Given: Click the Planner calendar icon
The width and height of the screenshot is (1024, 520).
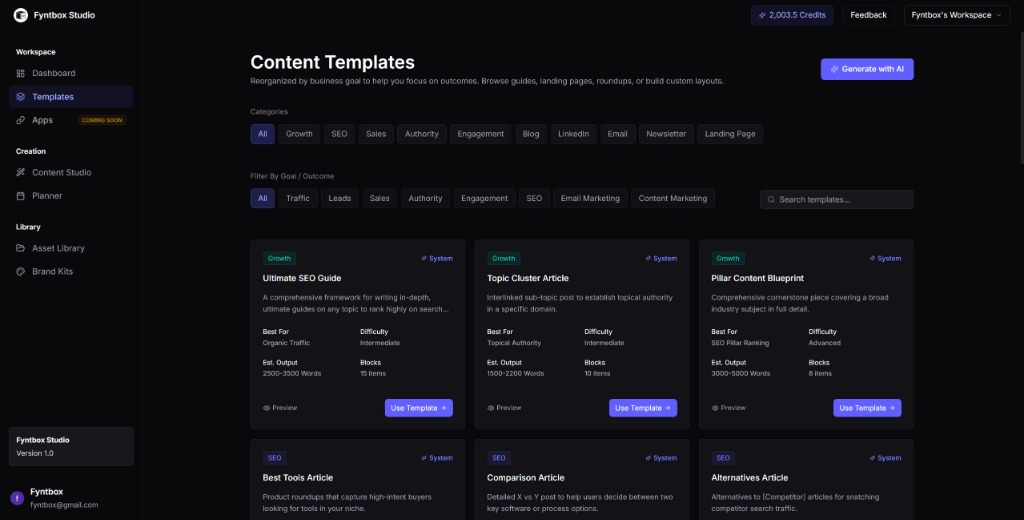Looking at the screenshot, I should (20, 196).
